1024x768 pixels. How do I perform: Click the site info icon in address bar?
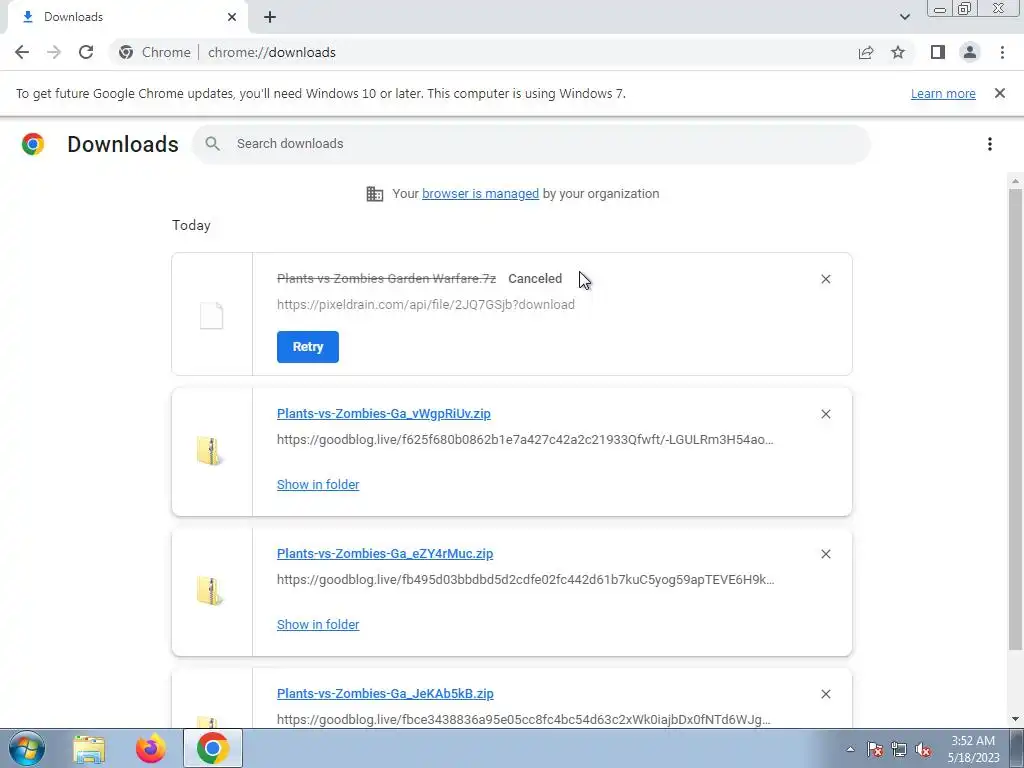click(126, 52)
